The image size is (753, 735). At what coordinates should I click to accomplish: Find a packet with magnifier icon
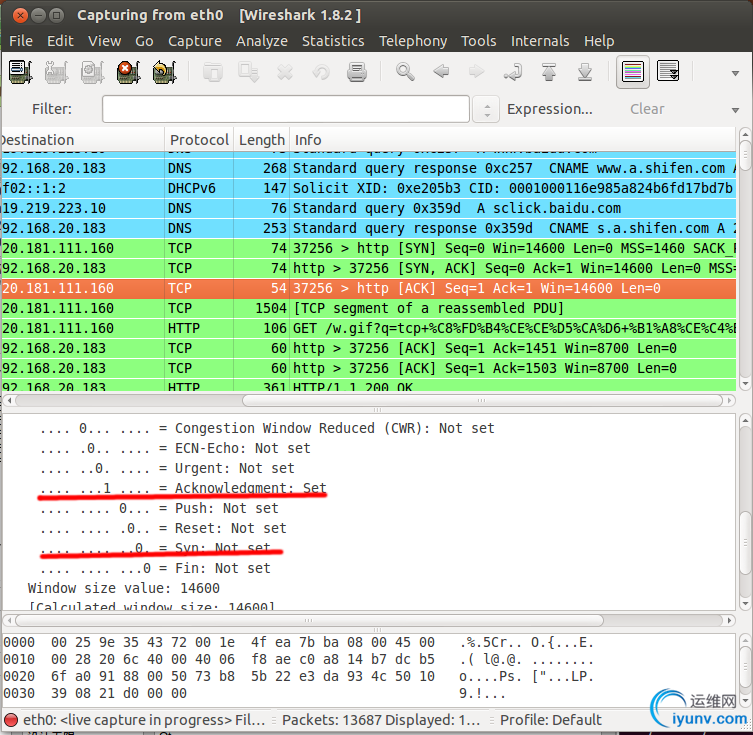405,72
